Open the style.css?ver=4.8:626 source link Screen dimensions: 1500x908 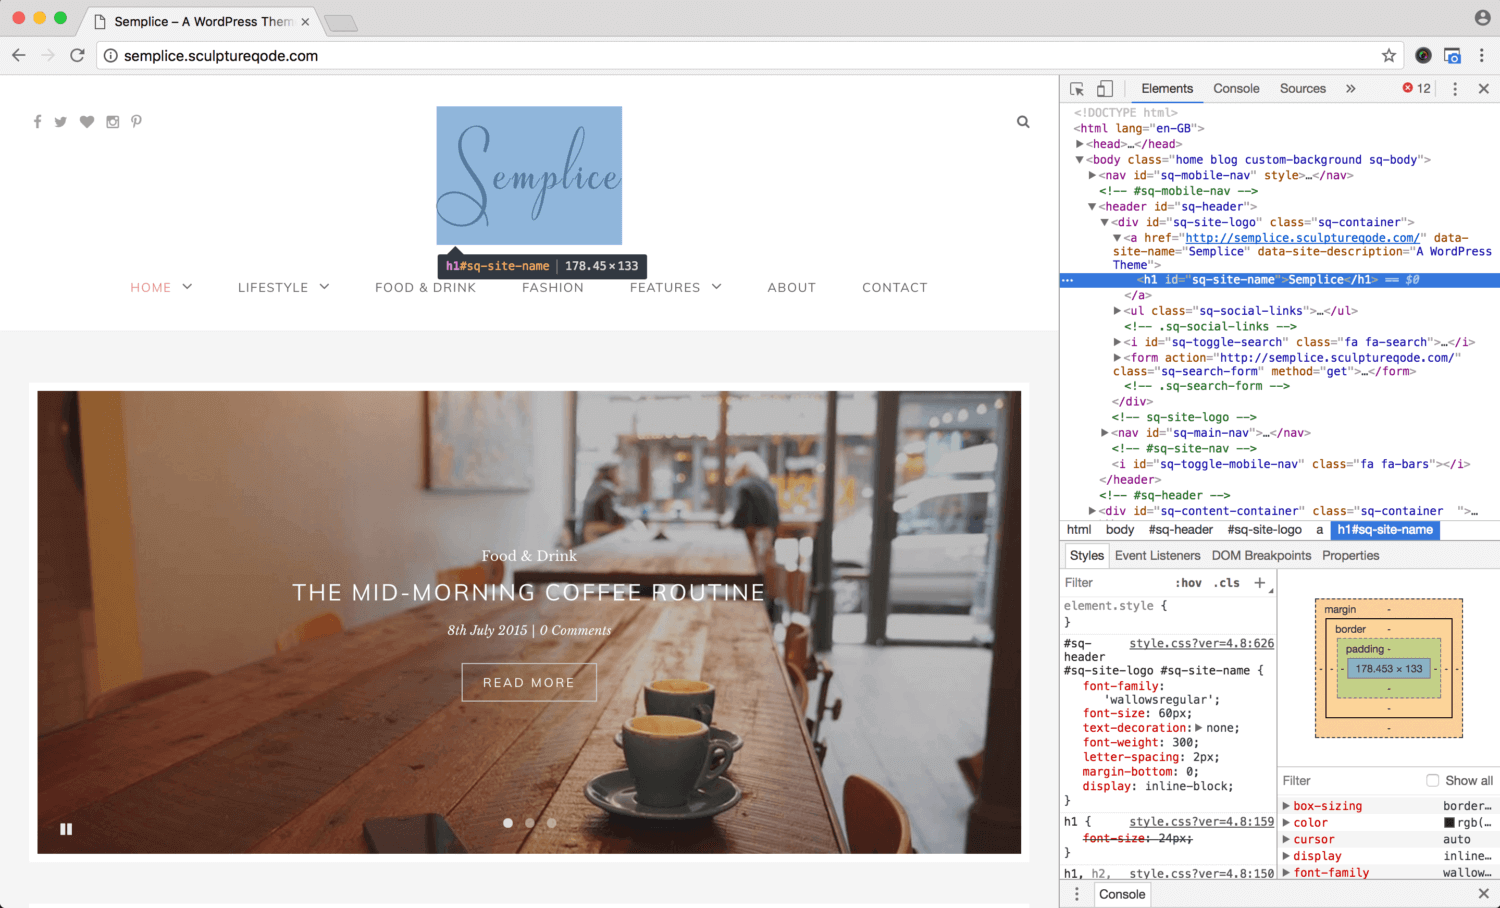pyautogui.click(x=1201, y=644)
